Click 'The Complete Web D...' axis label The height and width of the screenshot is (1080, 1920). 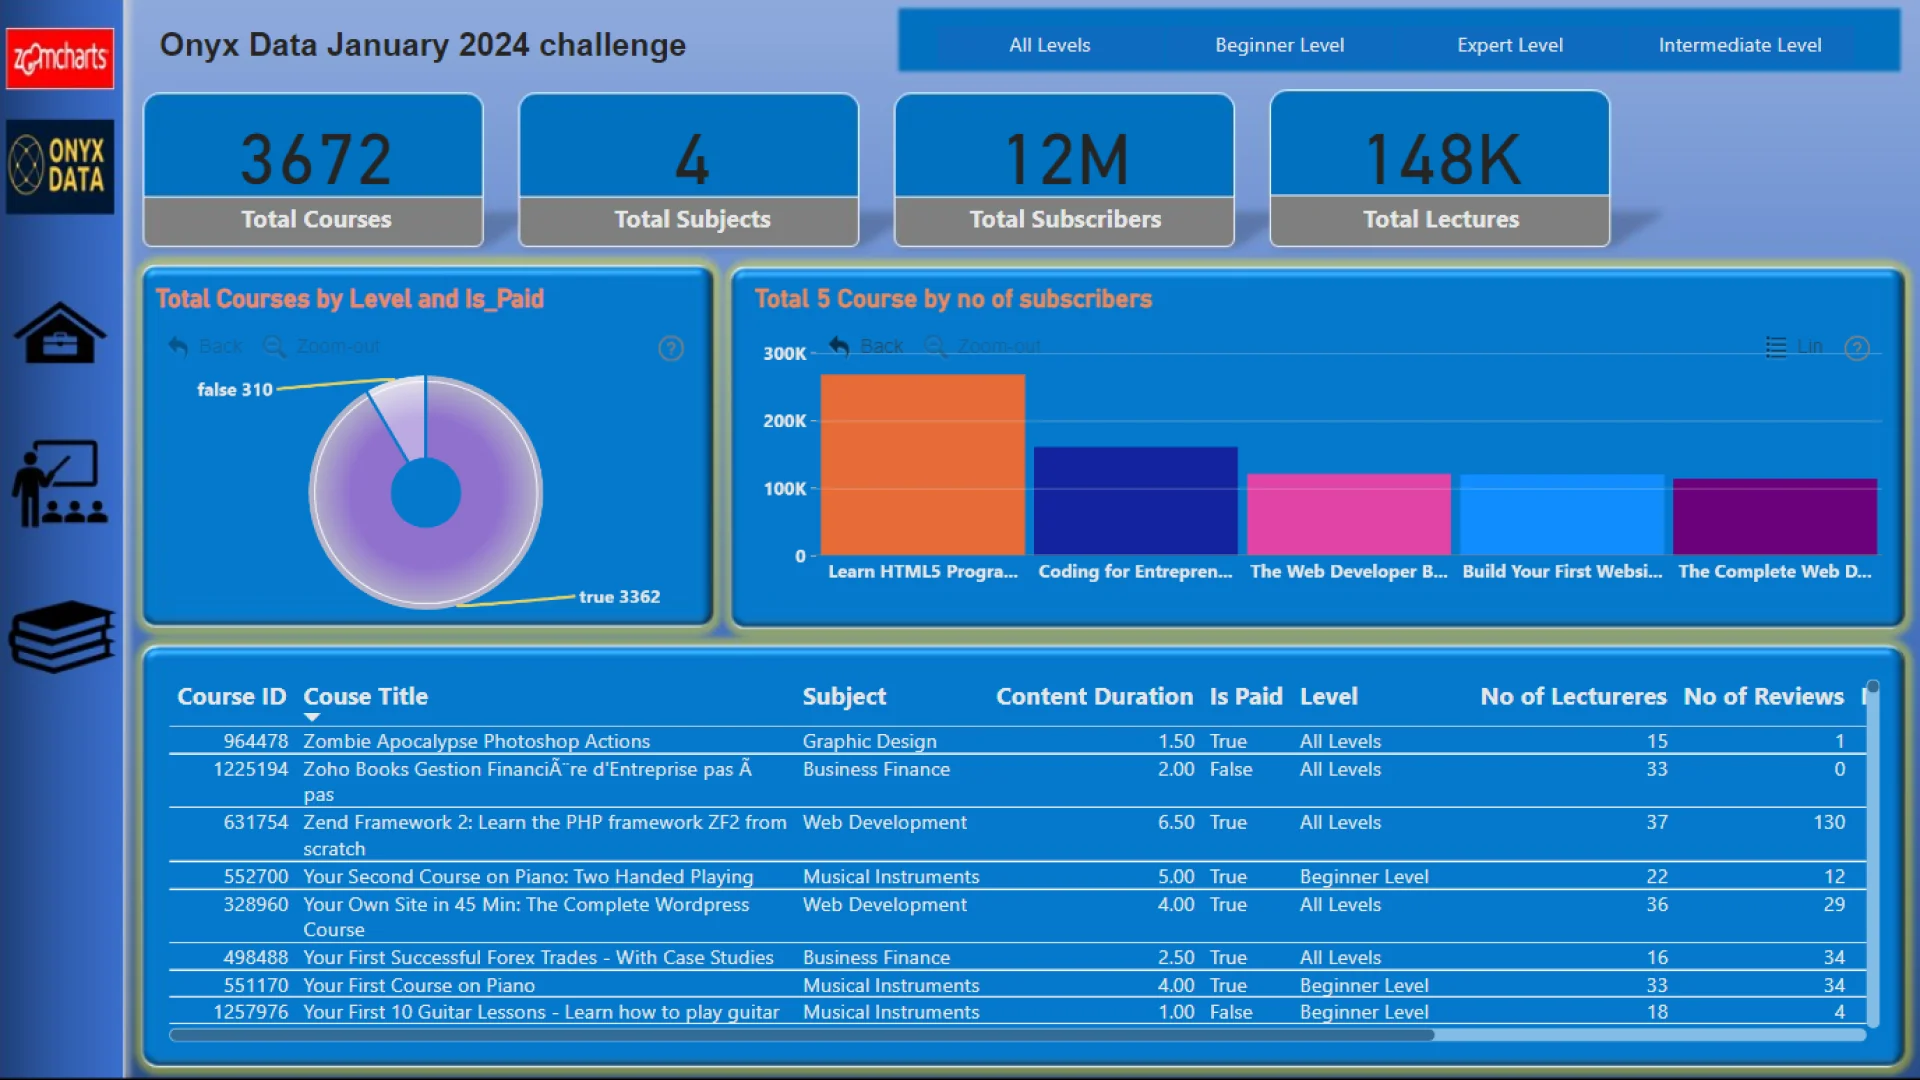pos(1774,571)
